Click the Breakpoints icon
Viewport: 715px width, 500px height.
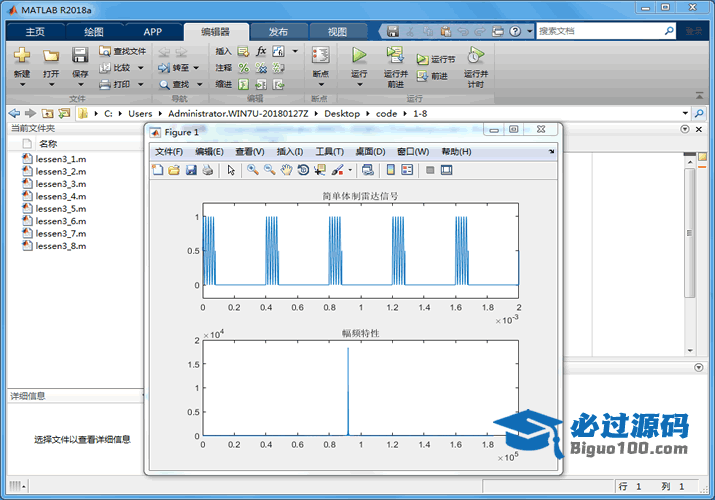pyautogui.click(x=321, y=55)
